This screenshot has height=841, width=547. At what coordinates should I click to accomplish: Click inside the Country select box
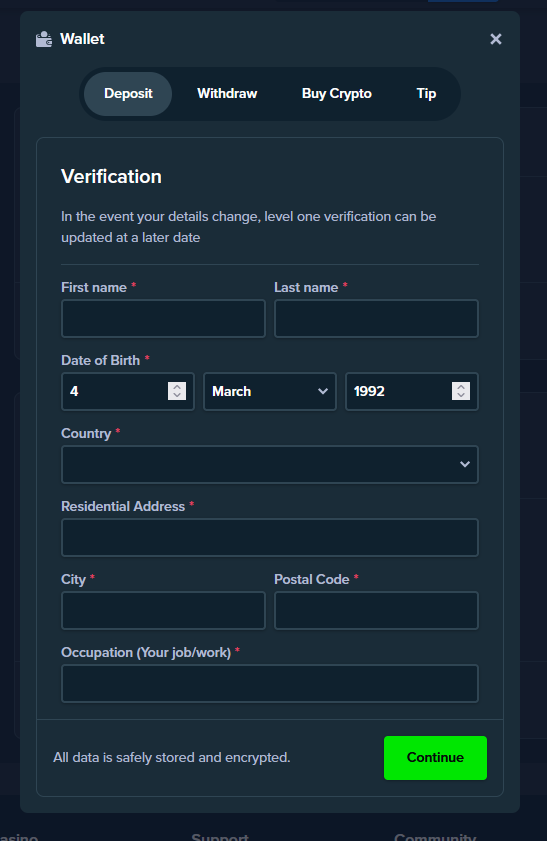[270, 464]
